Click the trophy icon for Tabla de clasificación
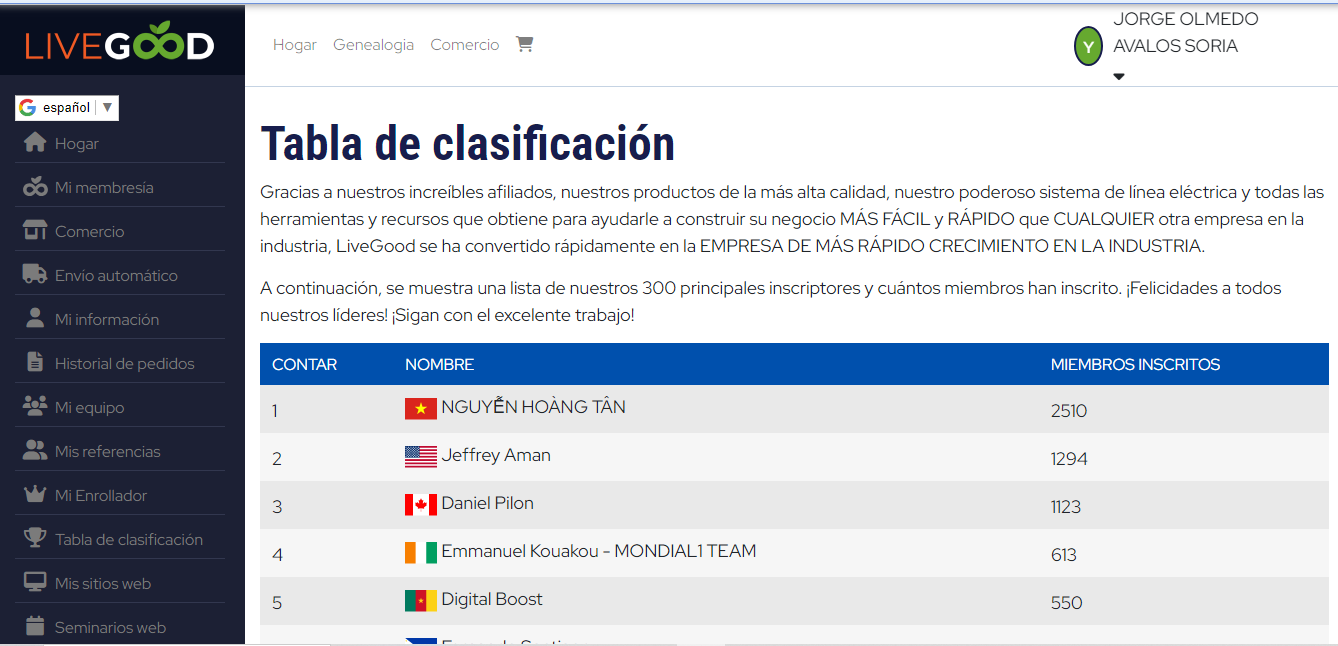 click(35, 539)
